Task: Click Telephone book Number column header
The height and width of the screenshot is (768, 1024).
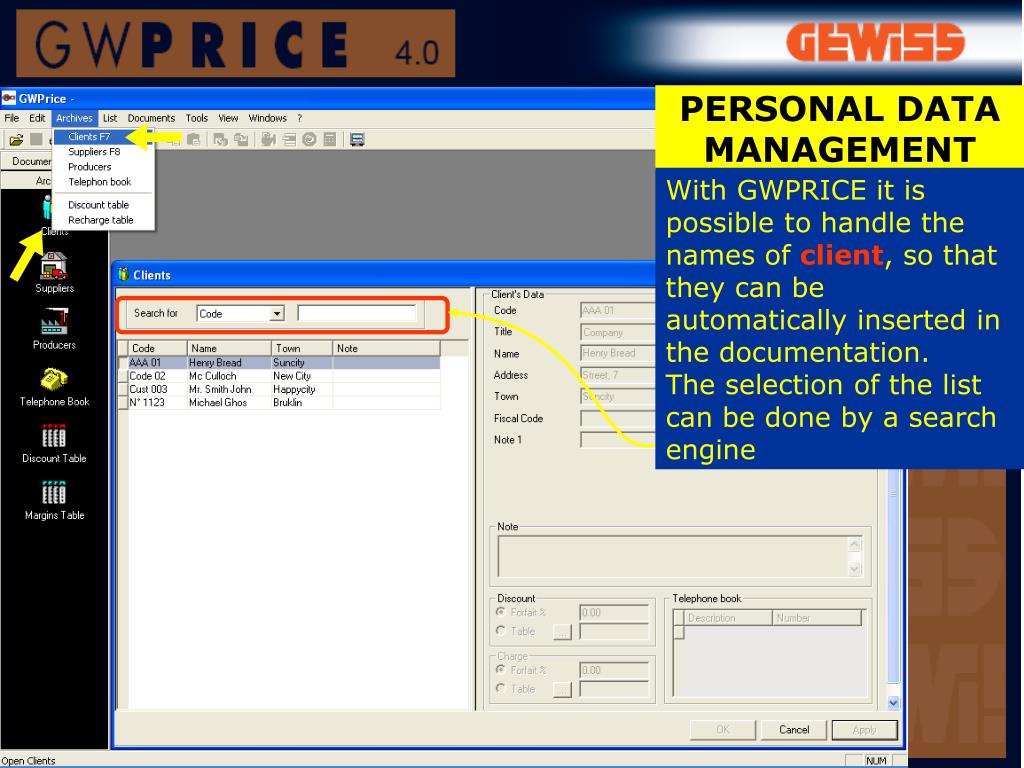Action: coord(816,618)
